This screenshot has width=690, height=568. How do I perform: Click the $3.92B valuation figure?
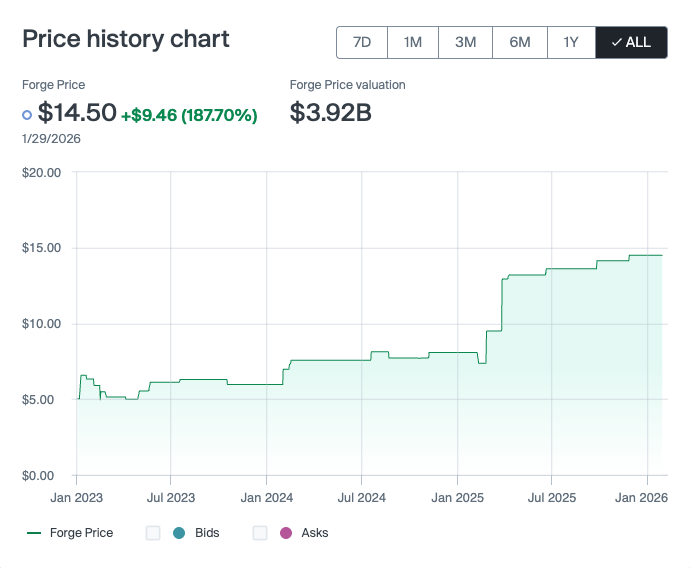(x=330, y=113)
